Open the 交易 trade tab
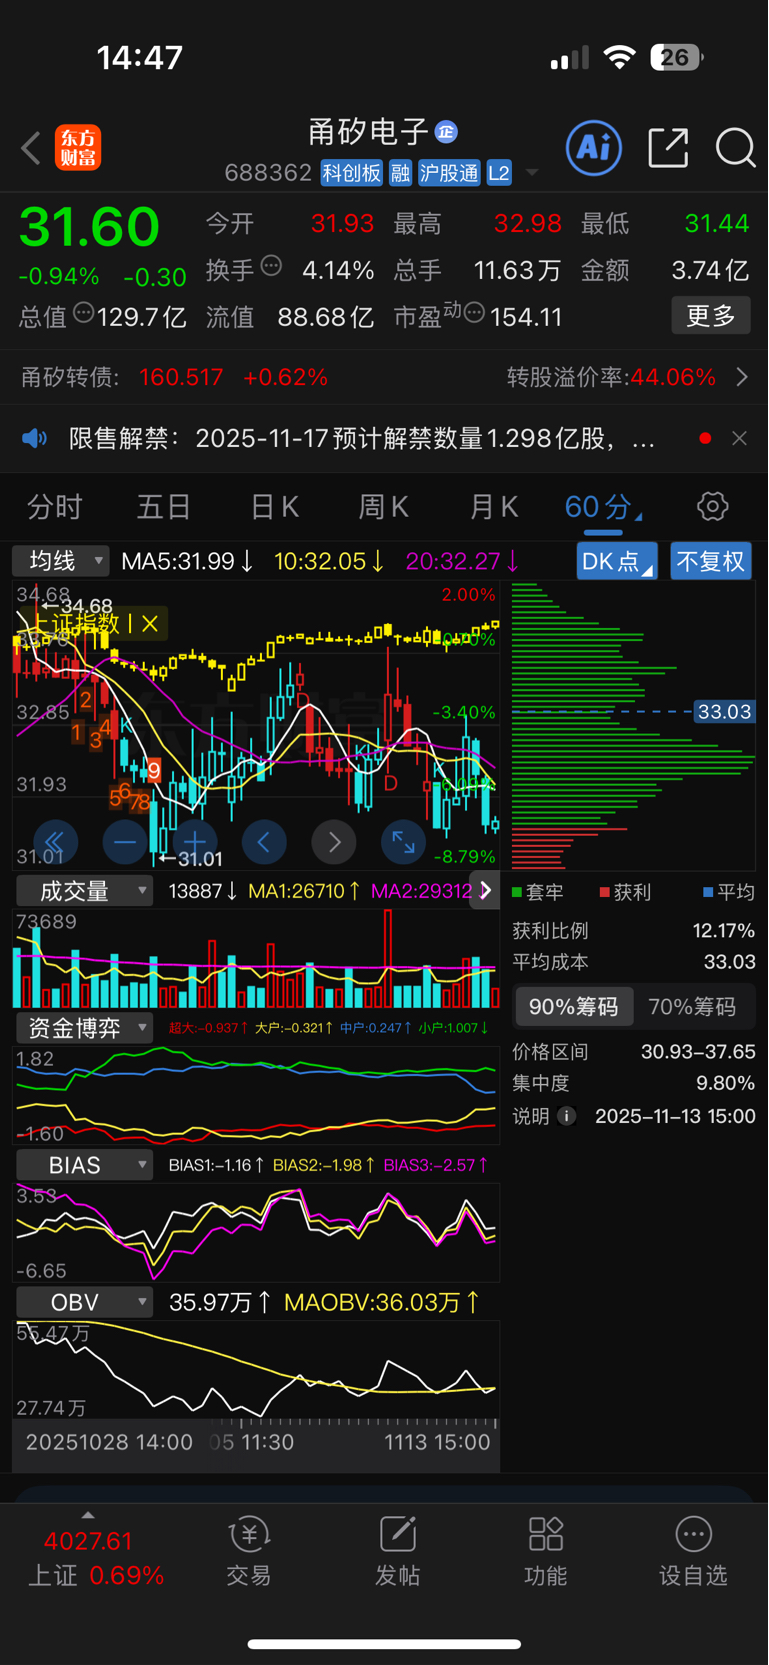 249,1552
